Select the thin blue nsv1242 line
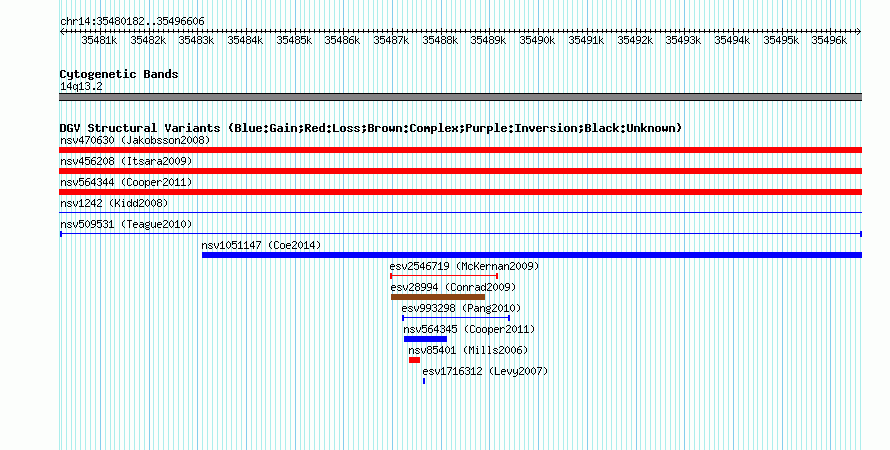The height and width of the screenshot is (450, 890). [460, 213]
